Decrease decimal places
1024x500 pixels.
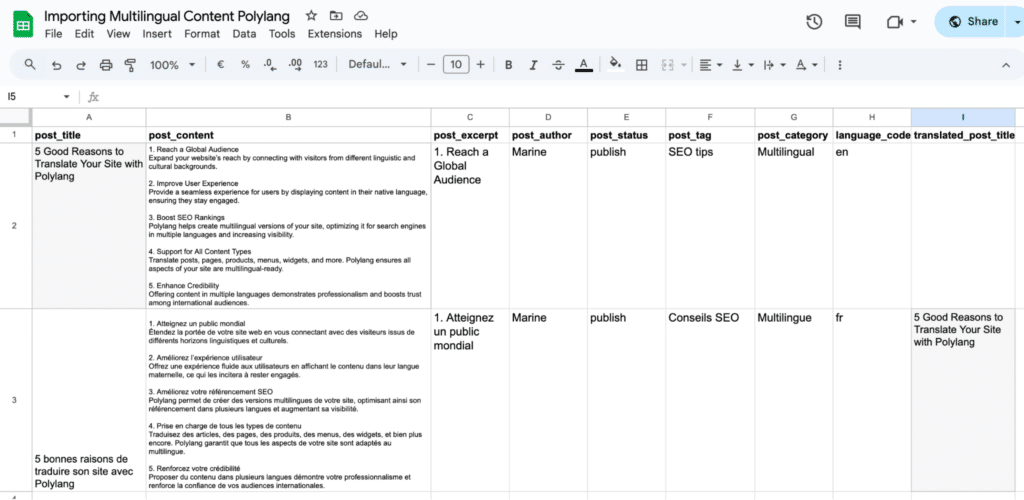(x=268, y=65)
